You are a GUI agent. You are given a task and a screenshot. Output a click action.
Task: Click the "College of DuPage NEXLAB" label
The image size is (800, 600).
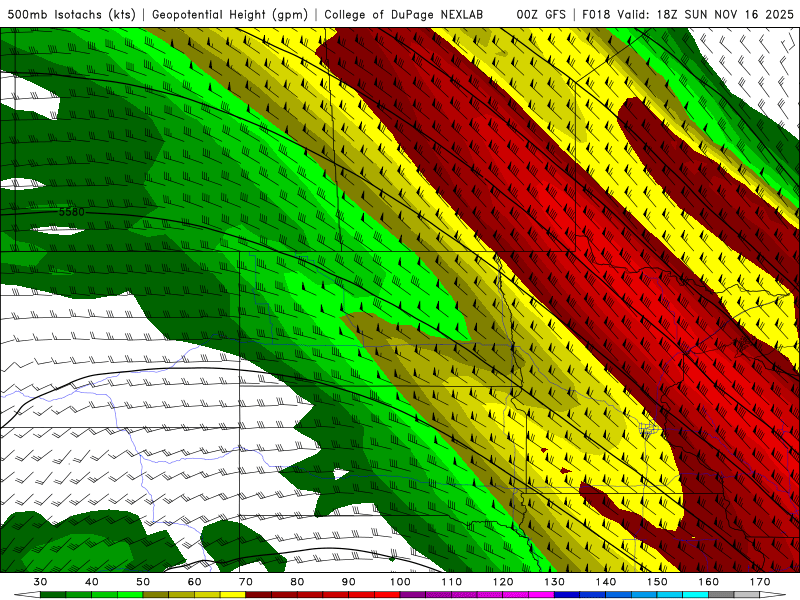404,14
